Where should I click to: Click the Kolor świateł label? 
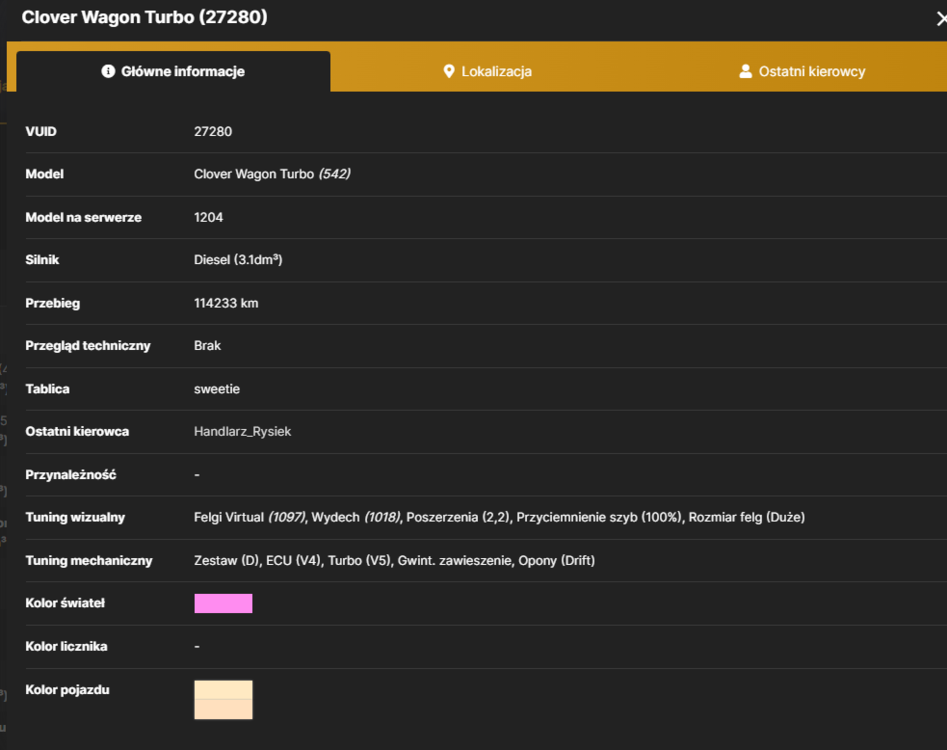coord(65,603)
